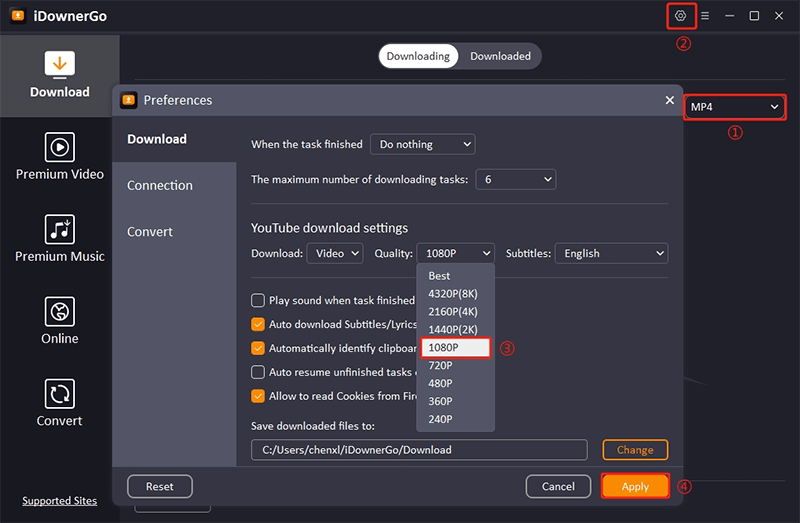Expand the MP4 format dropdown
800x523 pixels.
(734, 107)
